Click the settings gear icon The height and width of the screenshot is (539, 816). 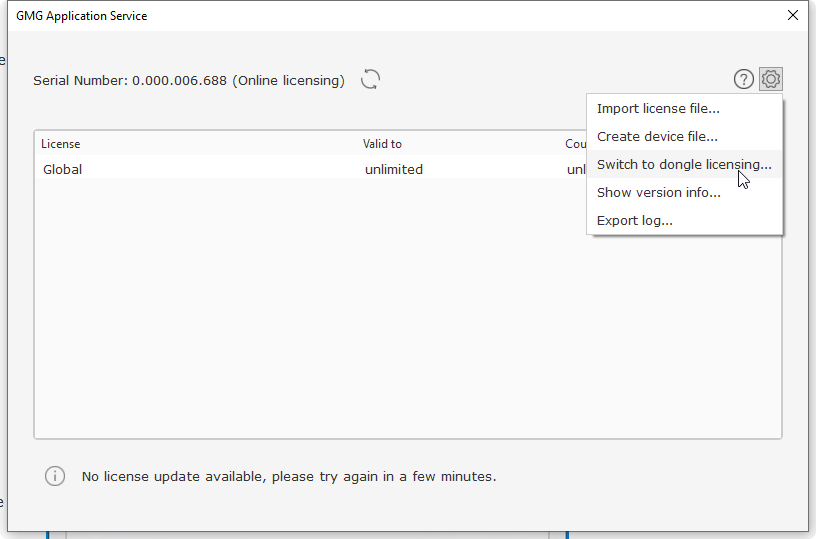(x=771, y=80)
